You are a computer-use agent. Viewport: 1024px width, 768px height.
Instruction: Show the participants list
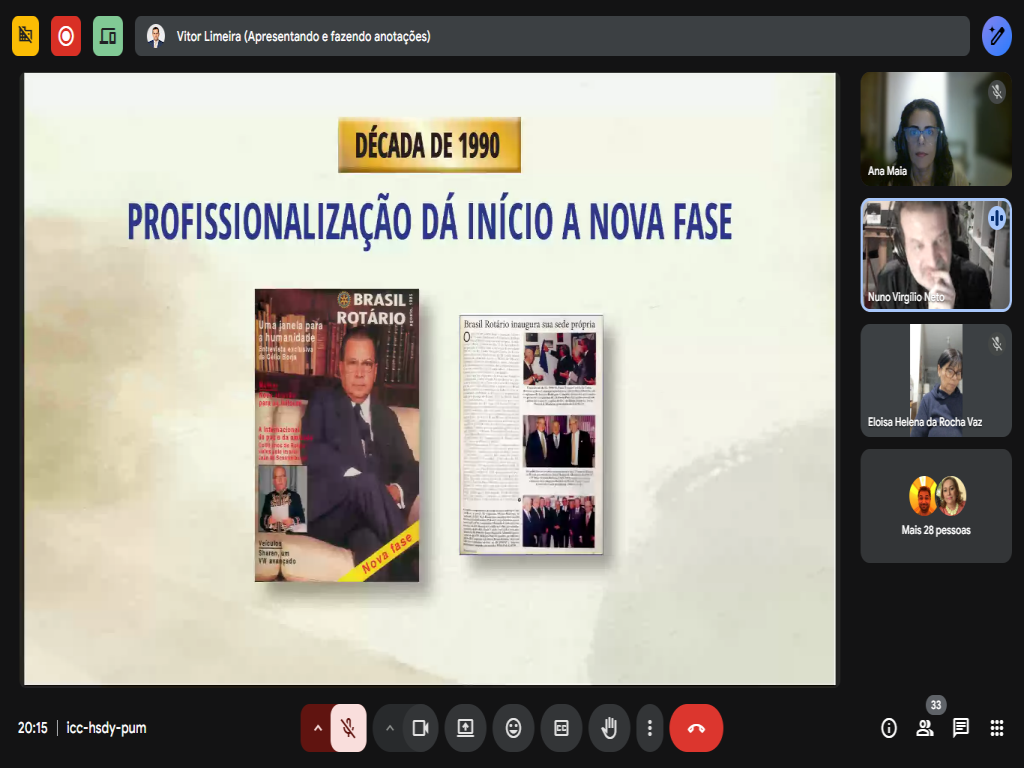[x=925, y=728]
